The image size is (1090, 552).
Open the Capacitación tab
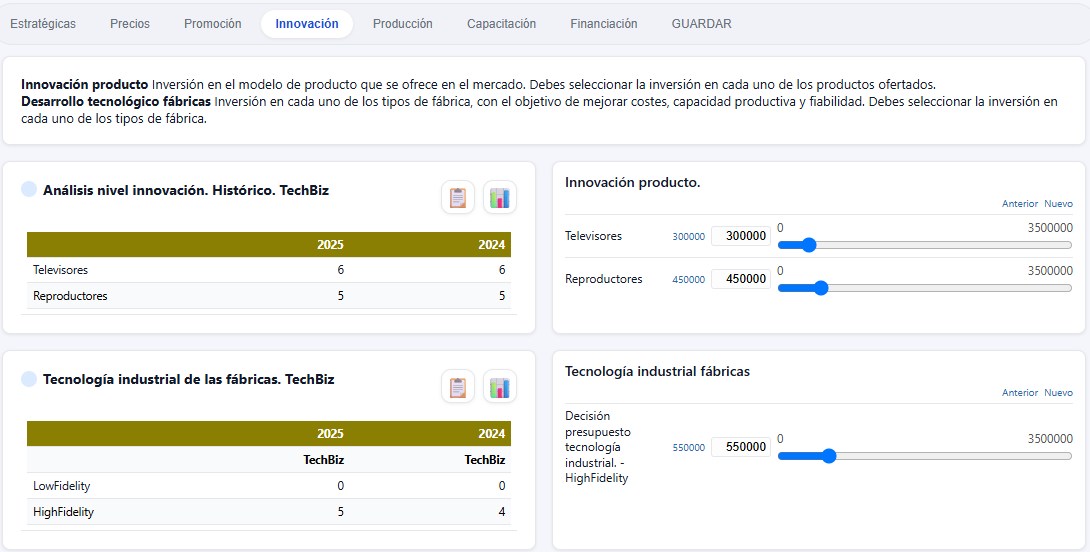coord(501,24)
